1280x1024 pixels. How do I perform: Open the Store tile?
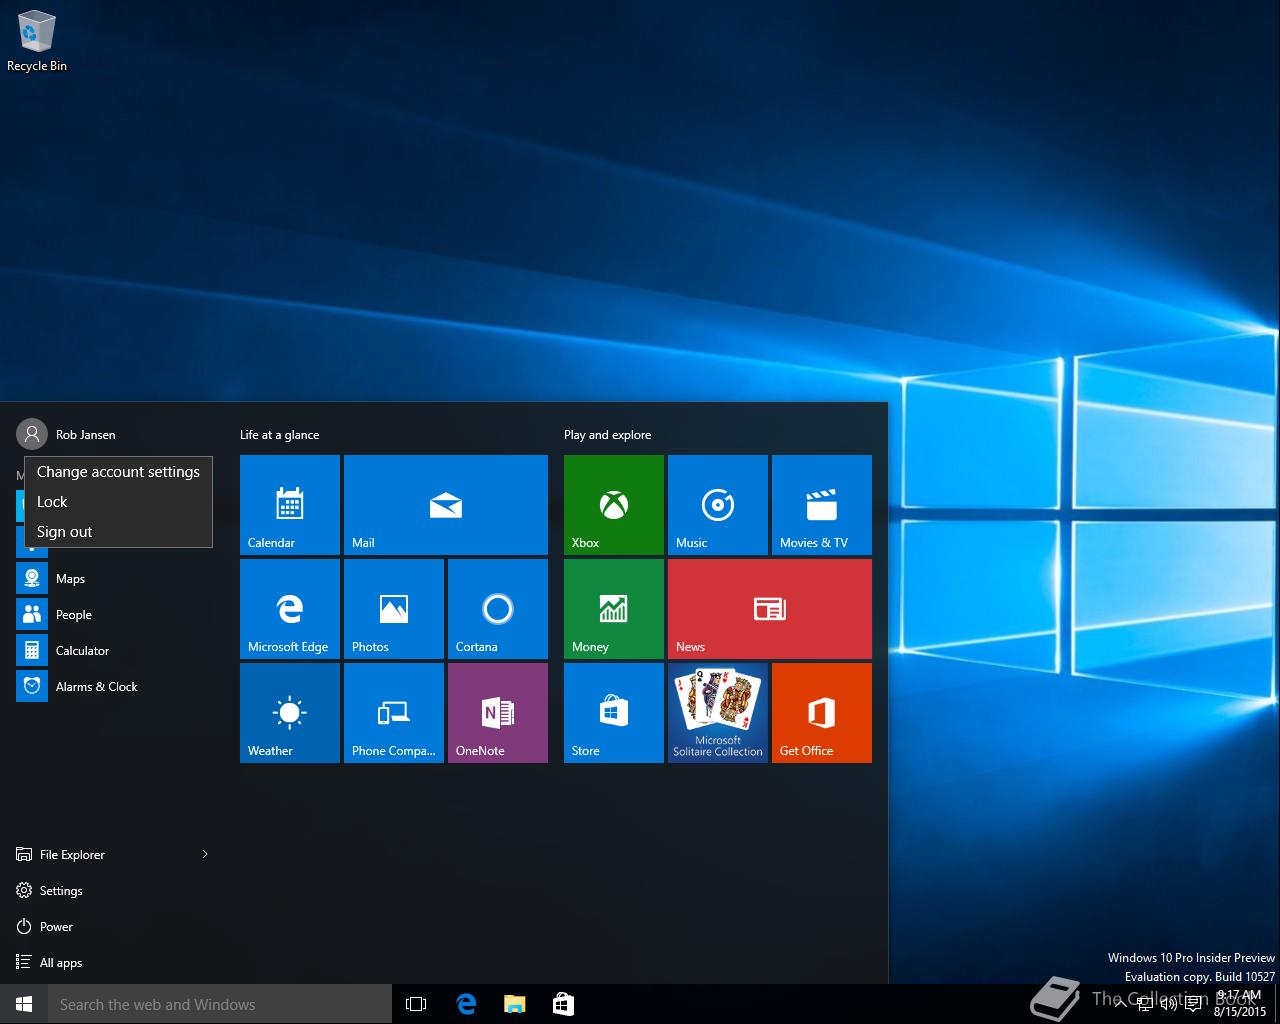pos(614,713)
